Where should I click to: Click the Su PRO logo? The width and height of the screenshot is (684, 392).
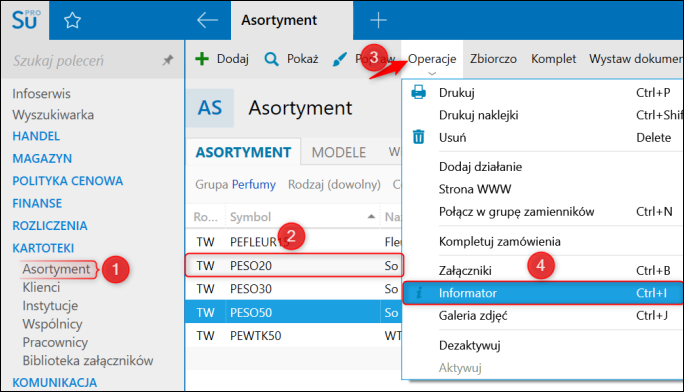(25, 20)
